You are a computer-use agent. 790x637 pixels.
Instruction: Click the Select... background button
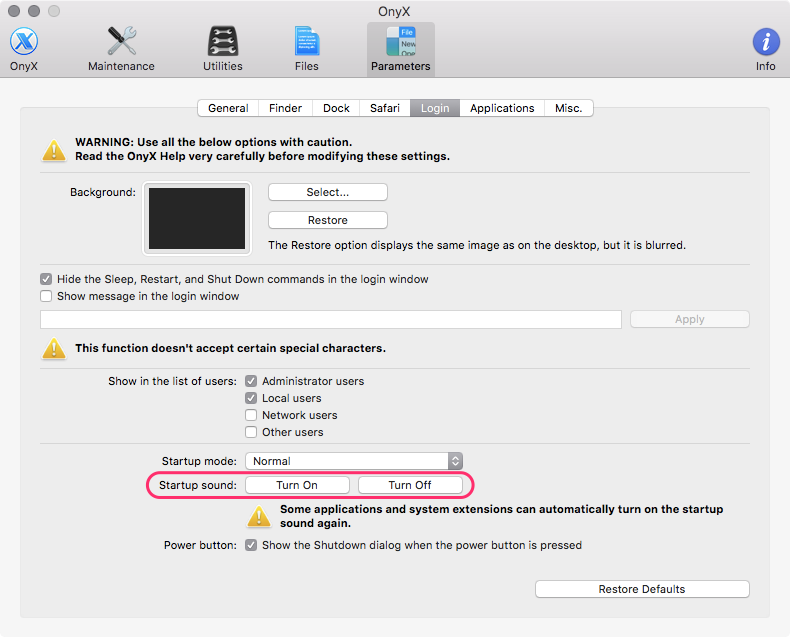click(x=328, y=192)
